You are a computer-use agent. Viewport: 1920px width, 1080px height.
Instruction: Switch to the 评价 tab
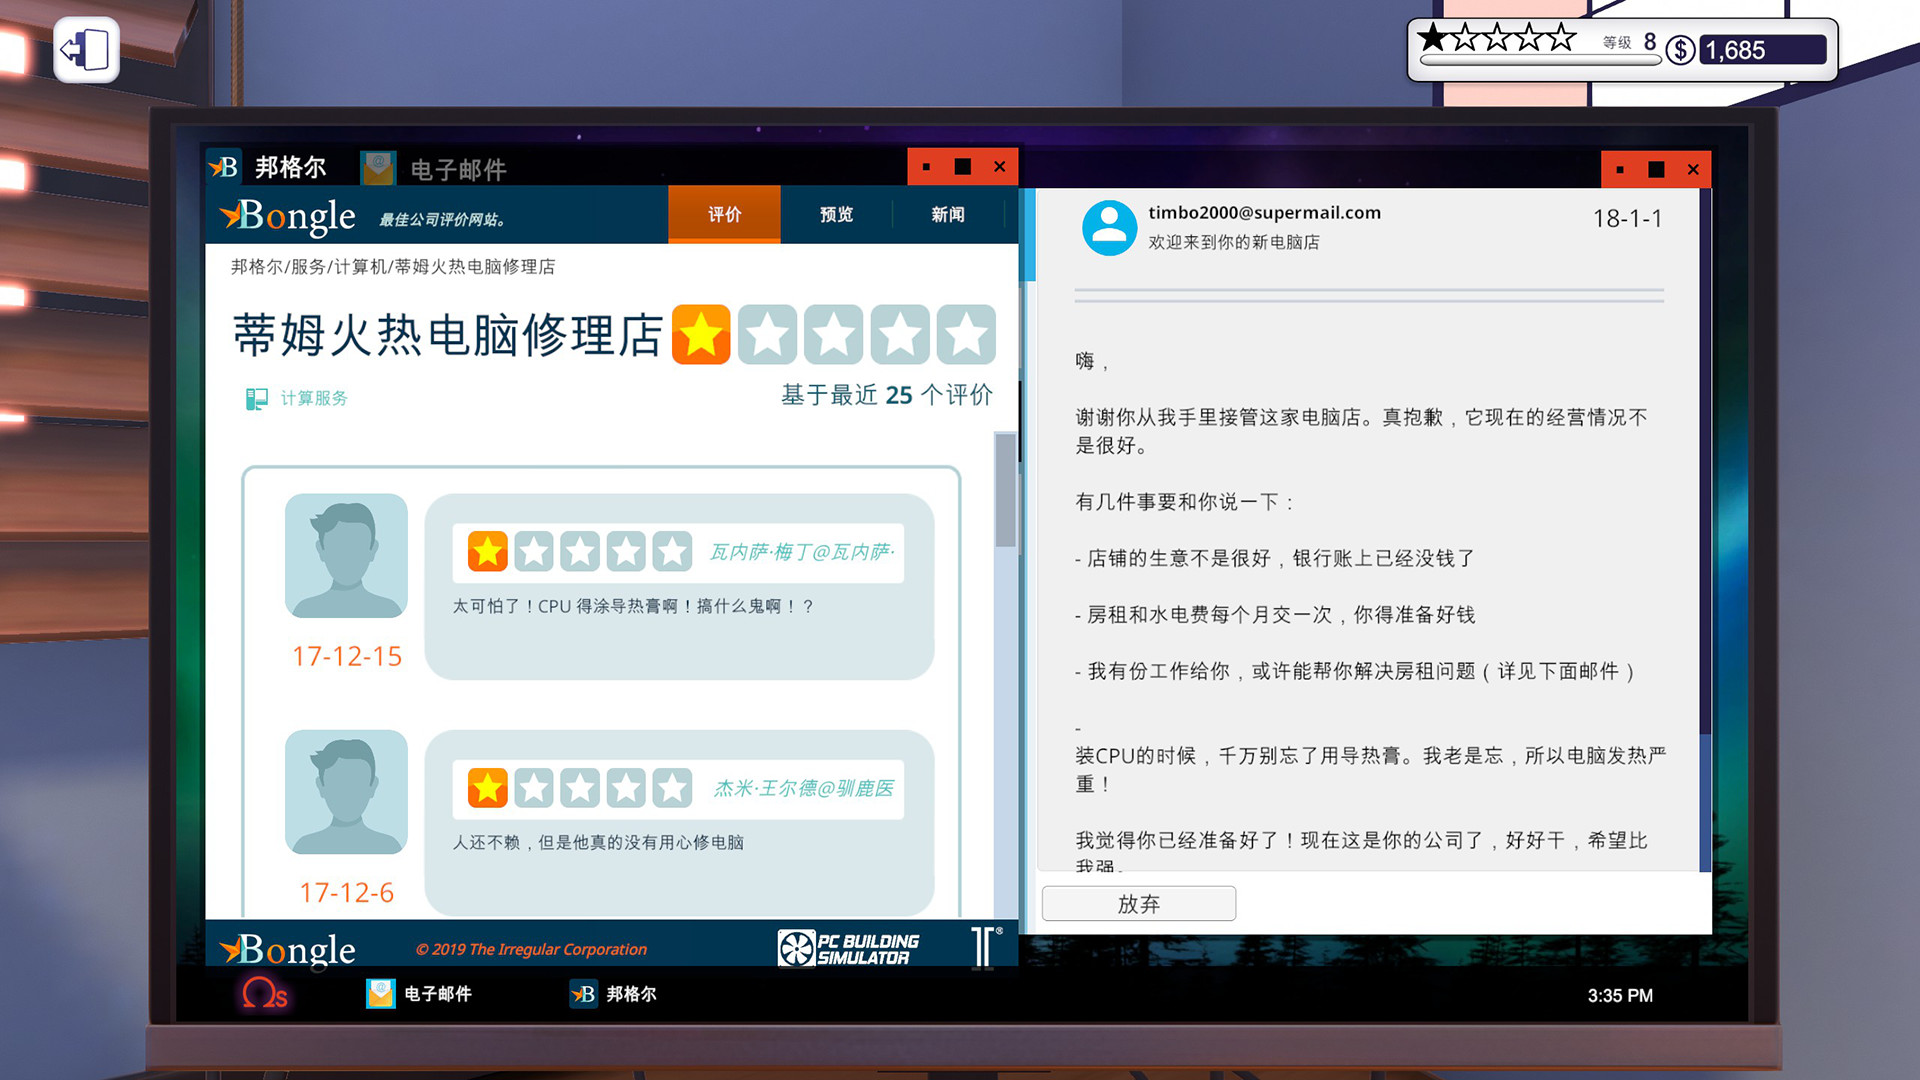click(x=724, y=214)
